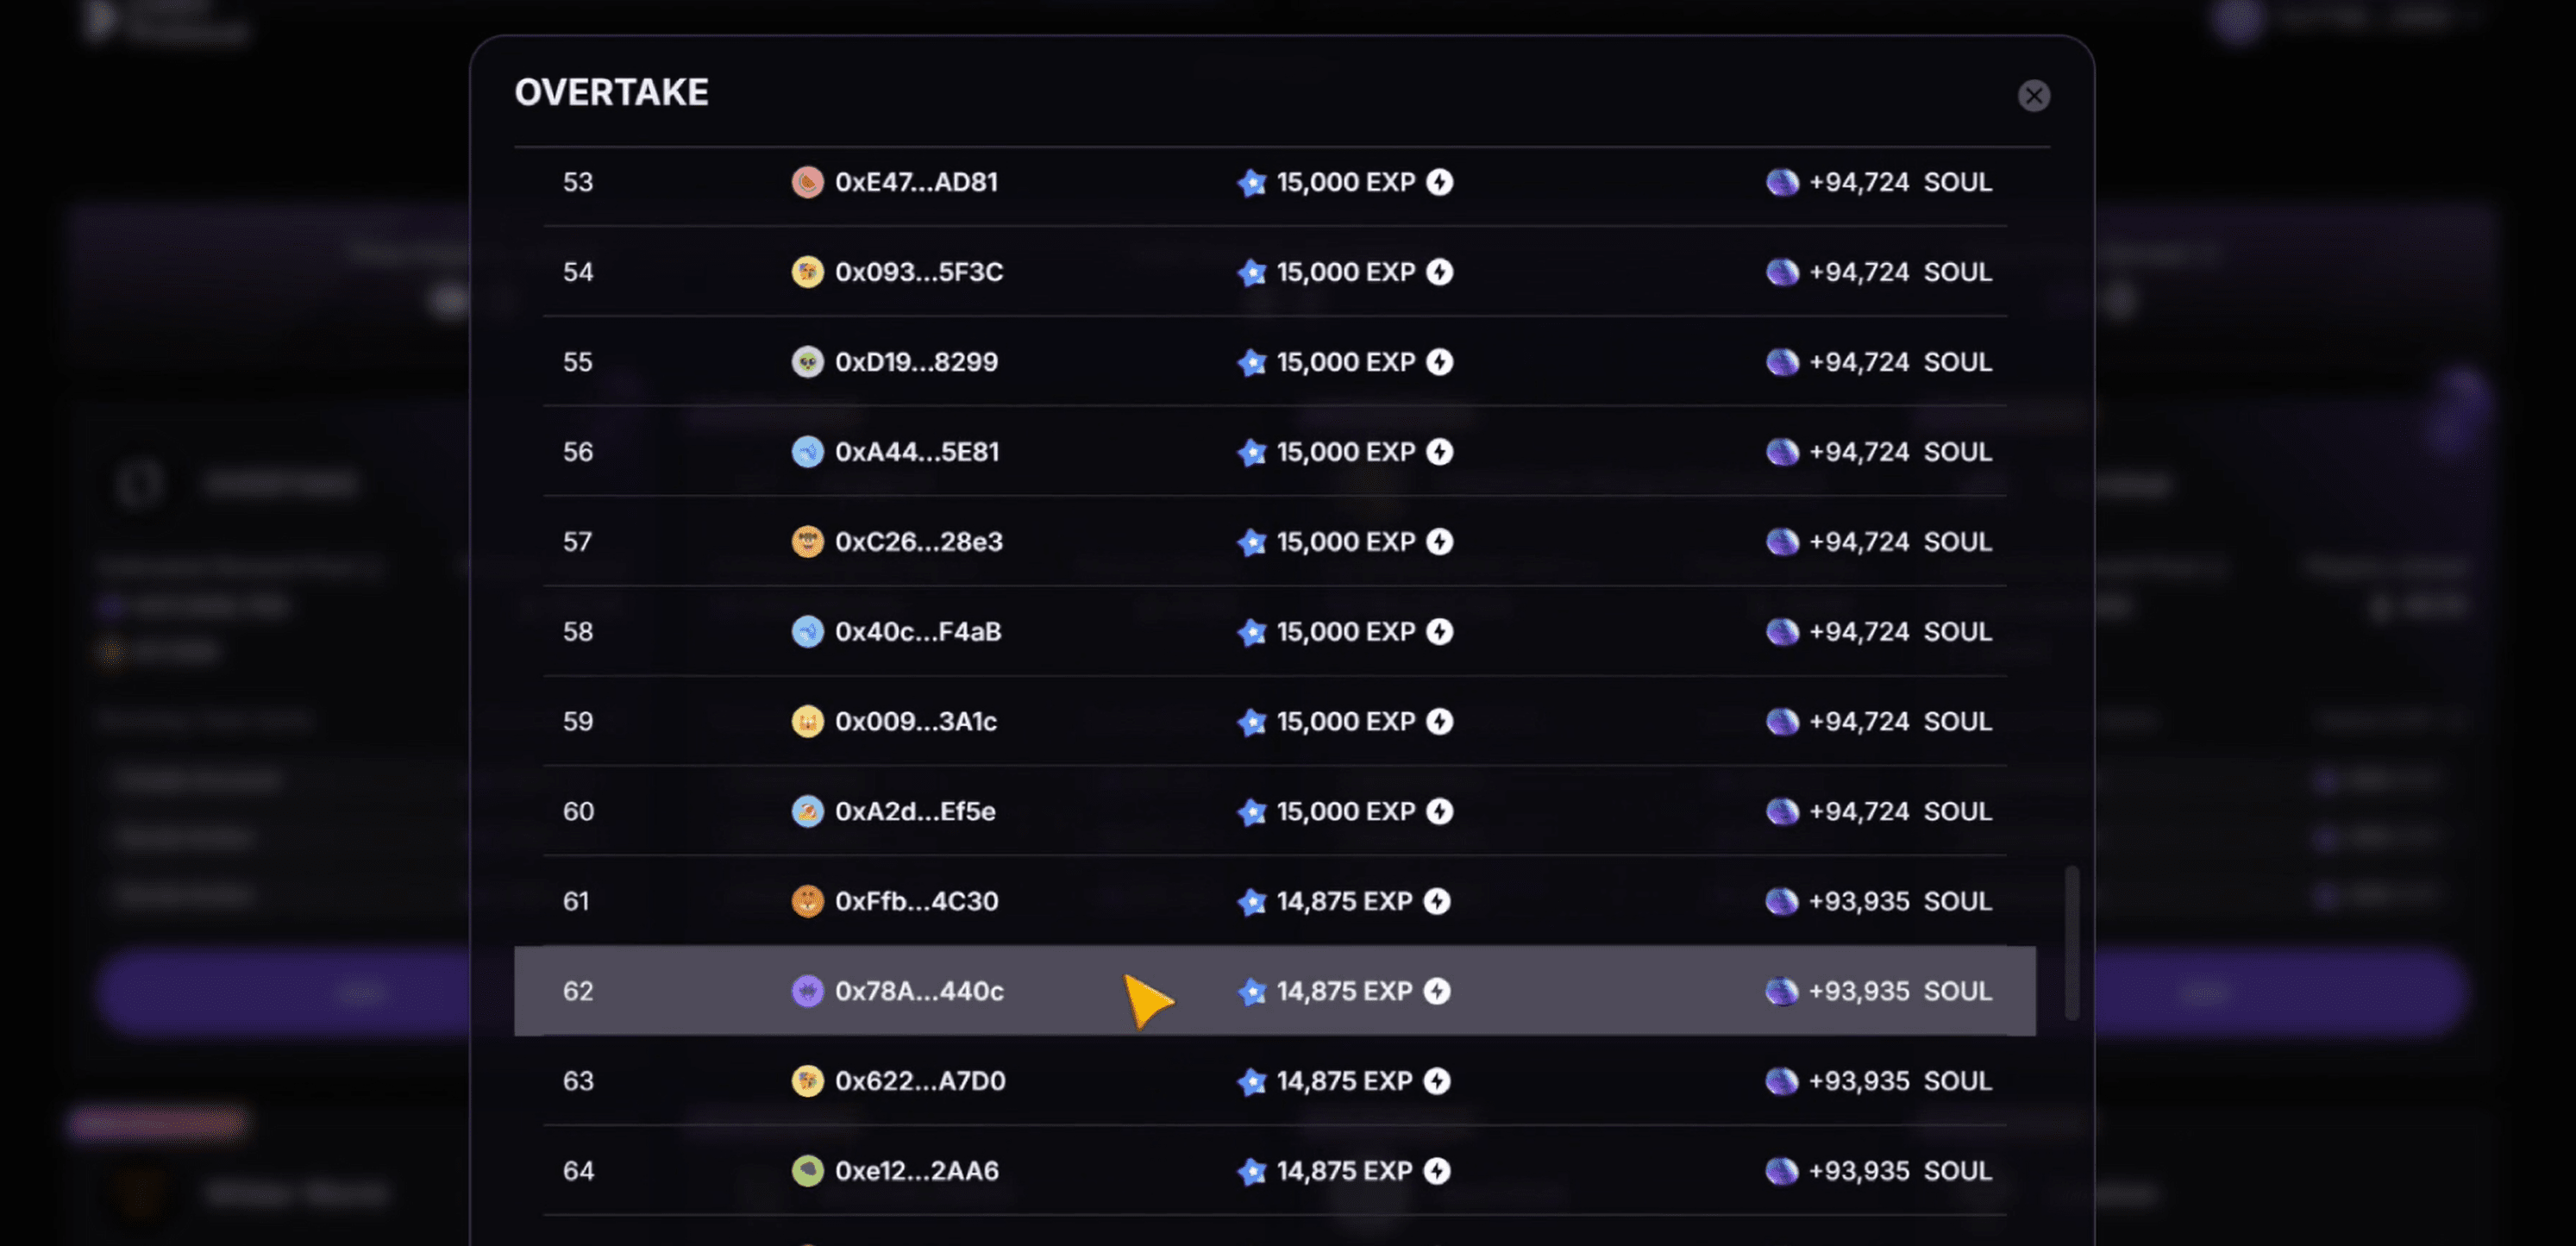The image size is (2576, 1246).
Task: Click the lightning icon in rank 55 row
Action: click(1439, 362)
